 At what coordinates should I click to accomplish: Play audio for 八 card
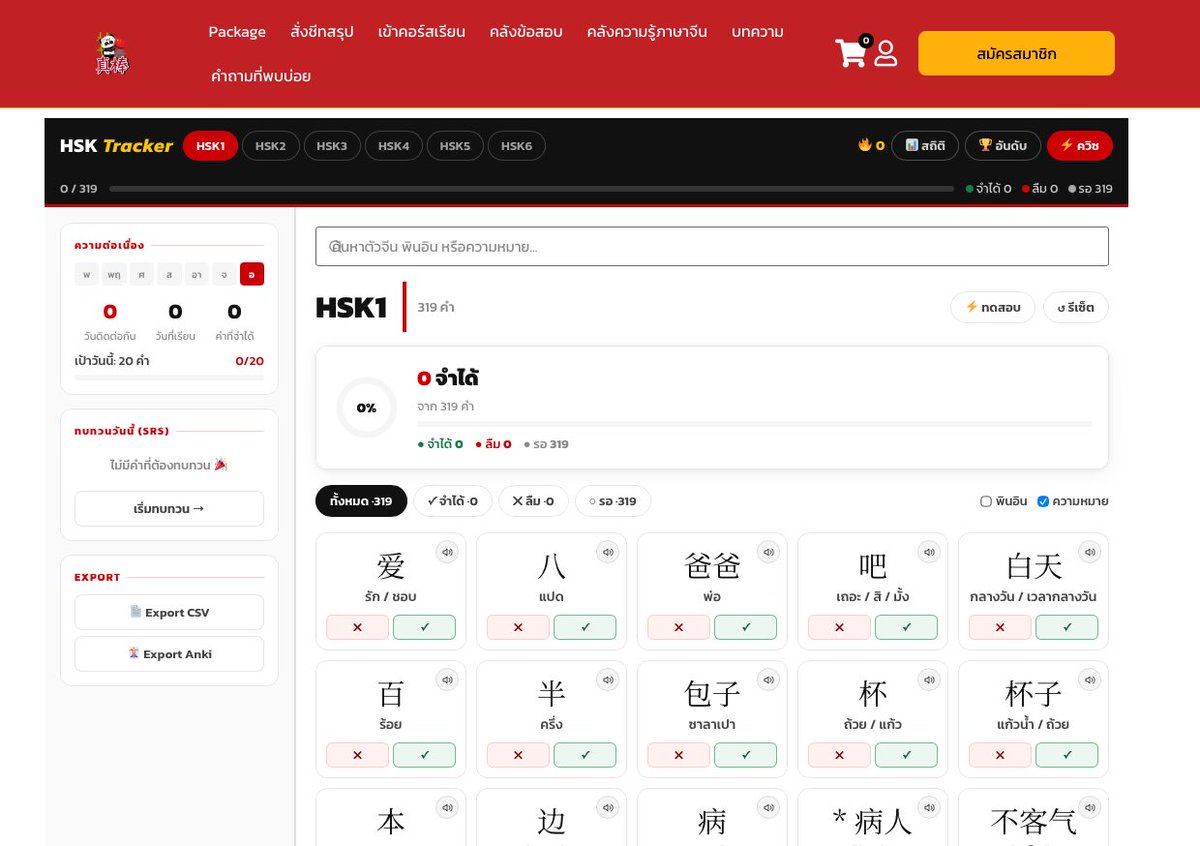pos(608,551)
